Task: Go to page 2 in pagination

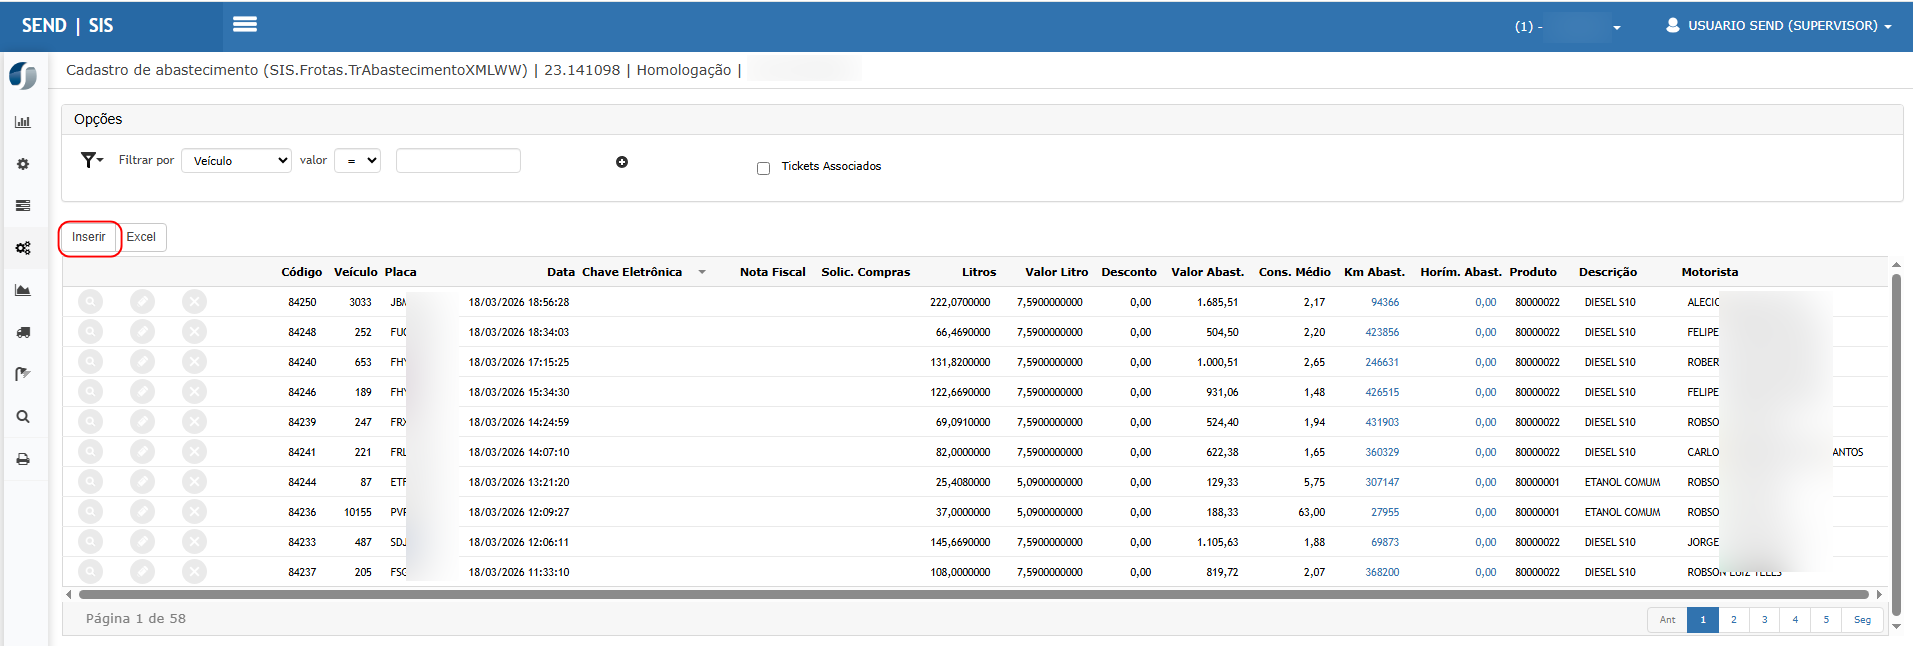Action: click(x=1734, y=620)
